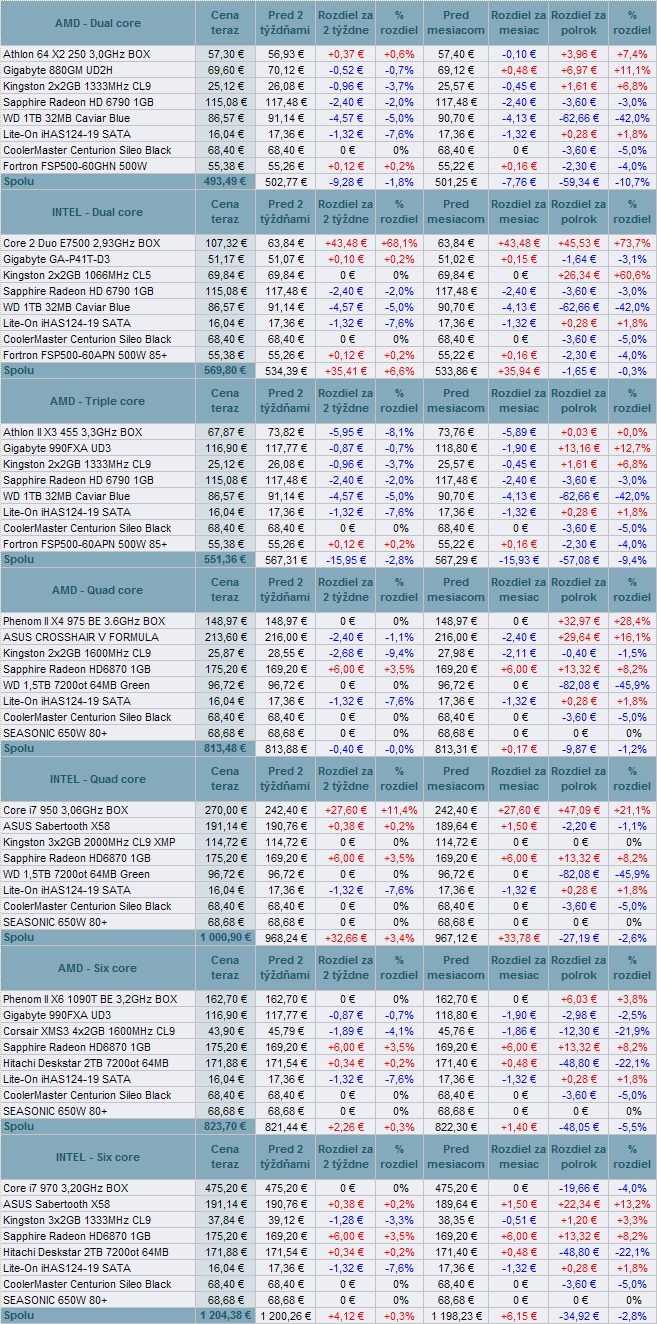The height and width of the screenshot is (1324, 657).
Task: Click the total price 551,36 €
Action: click(x=225, y=559)
